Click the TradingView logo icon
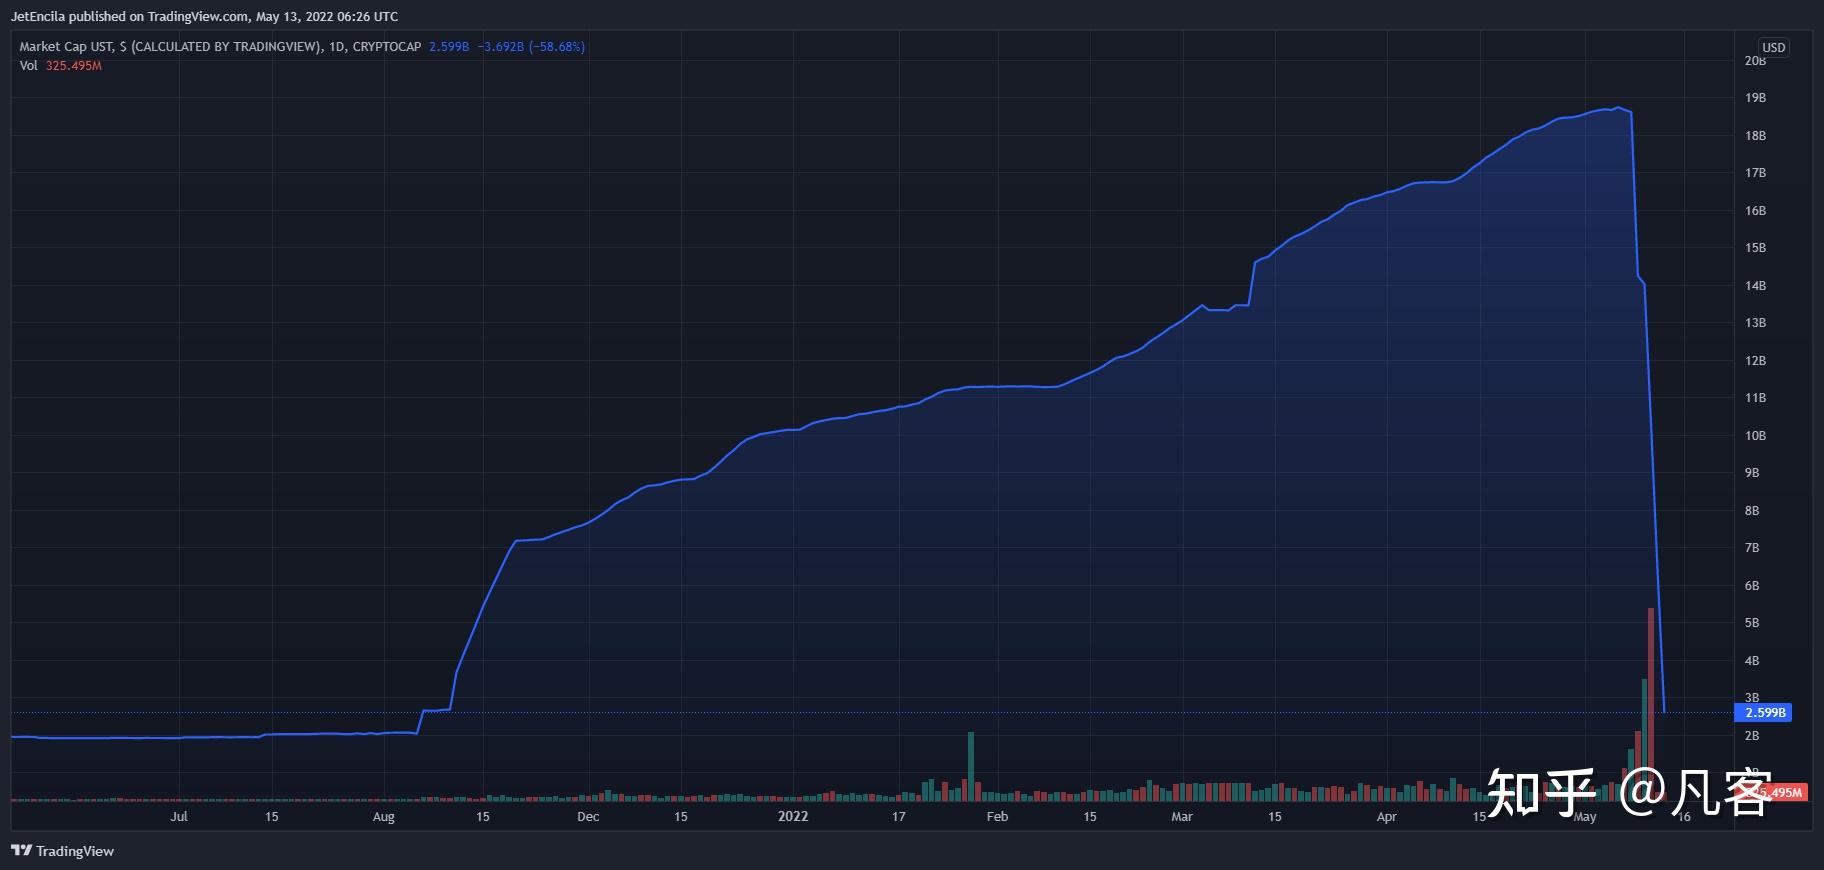The image size is (1824, 870). 21,851
